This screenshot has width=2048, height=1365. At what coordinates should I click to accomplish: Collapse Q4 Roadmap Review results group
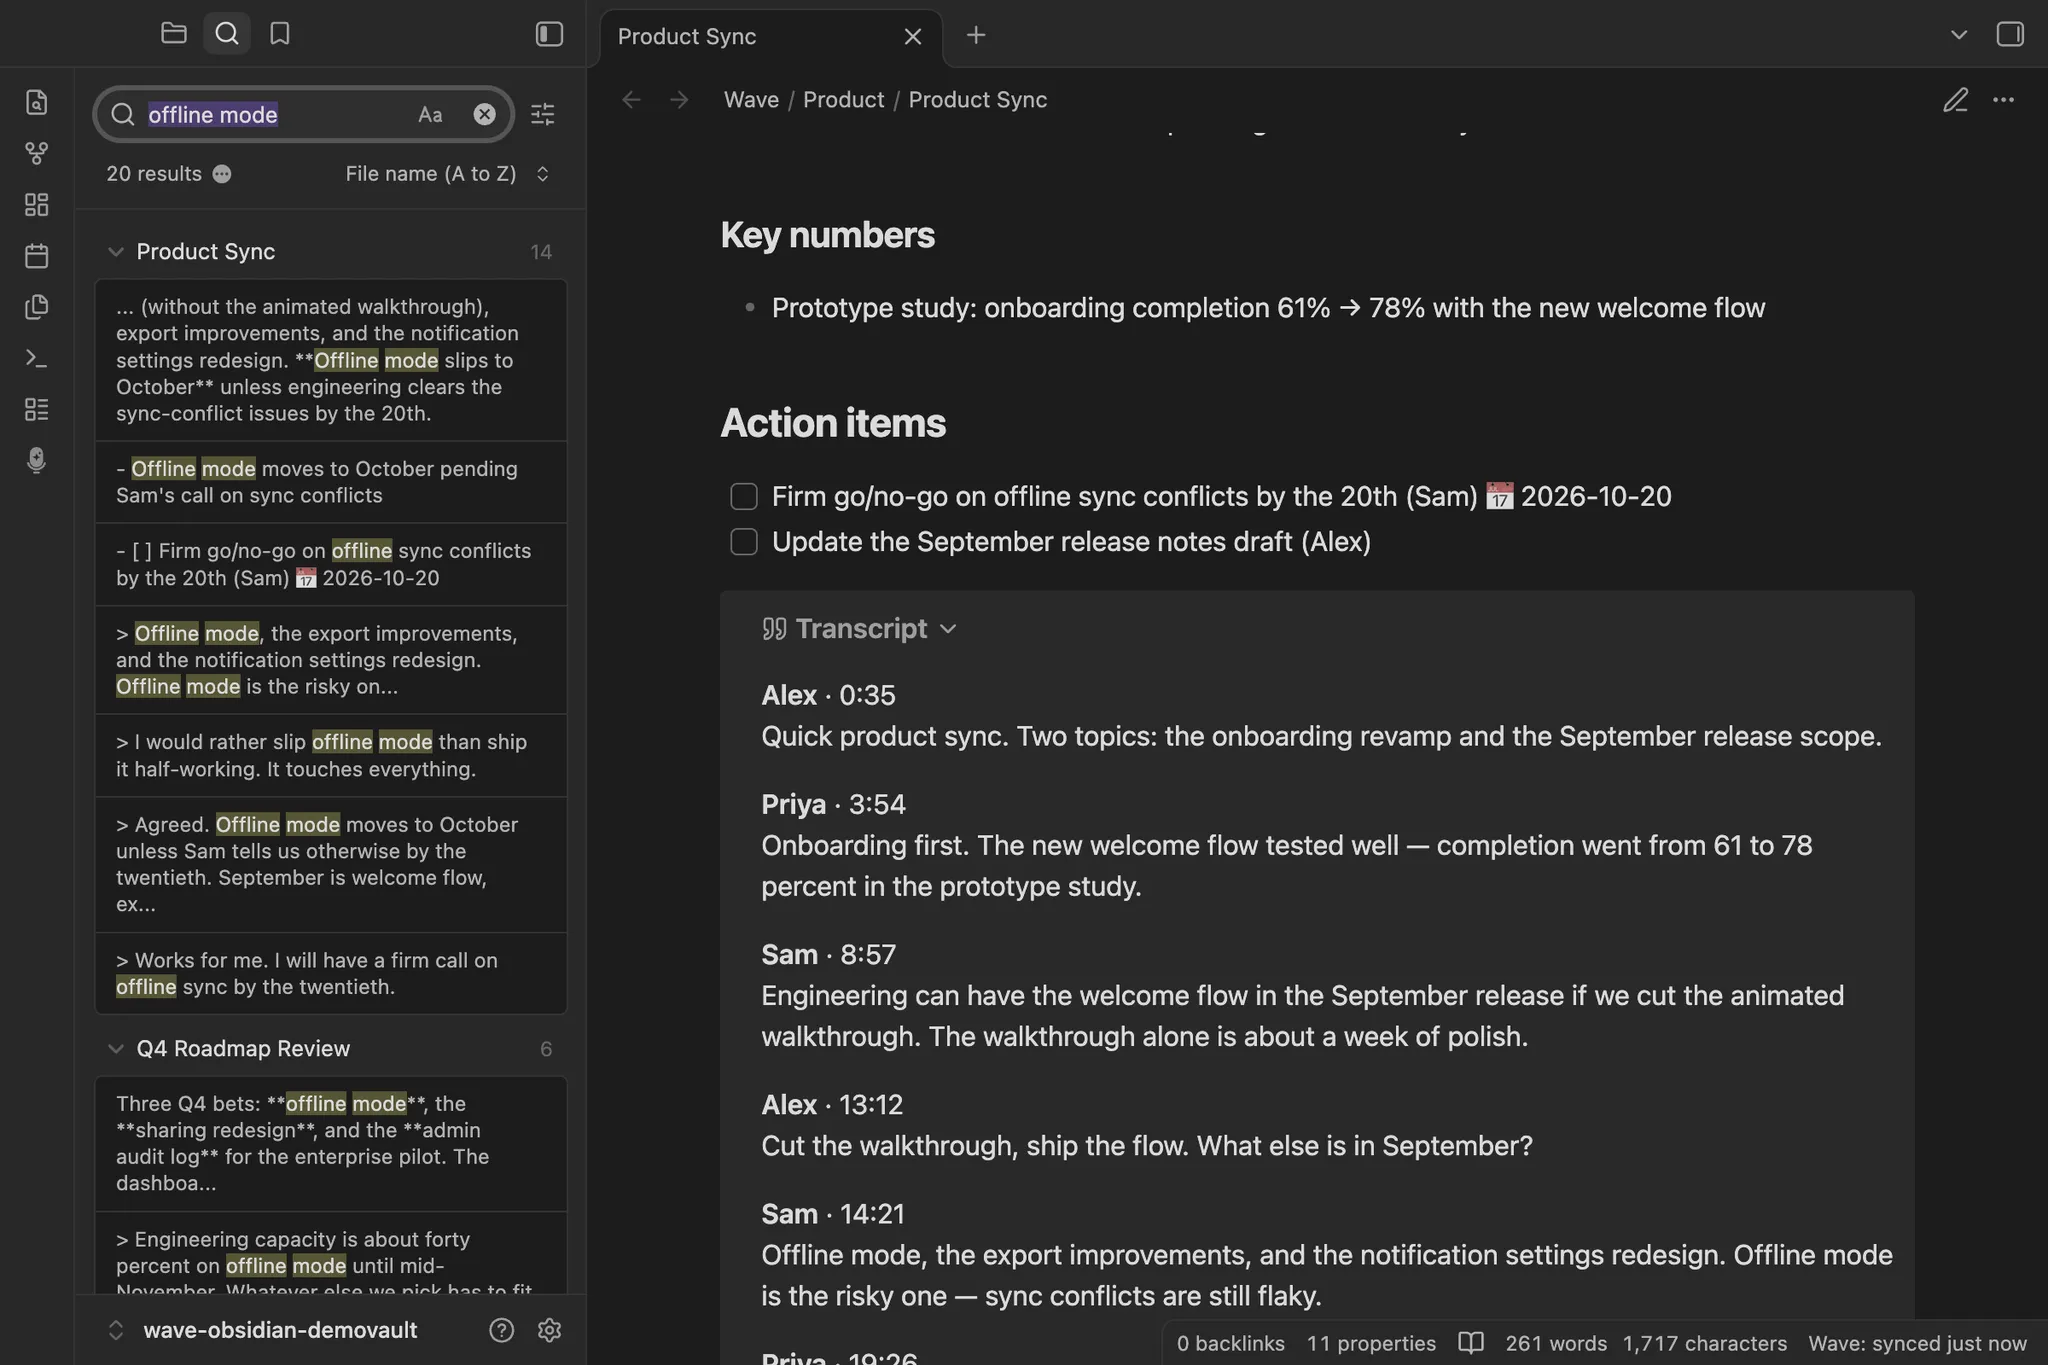click(x=116, y=1049)
